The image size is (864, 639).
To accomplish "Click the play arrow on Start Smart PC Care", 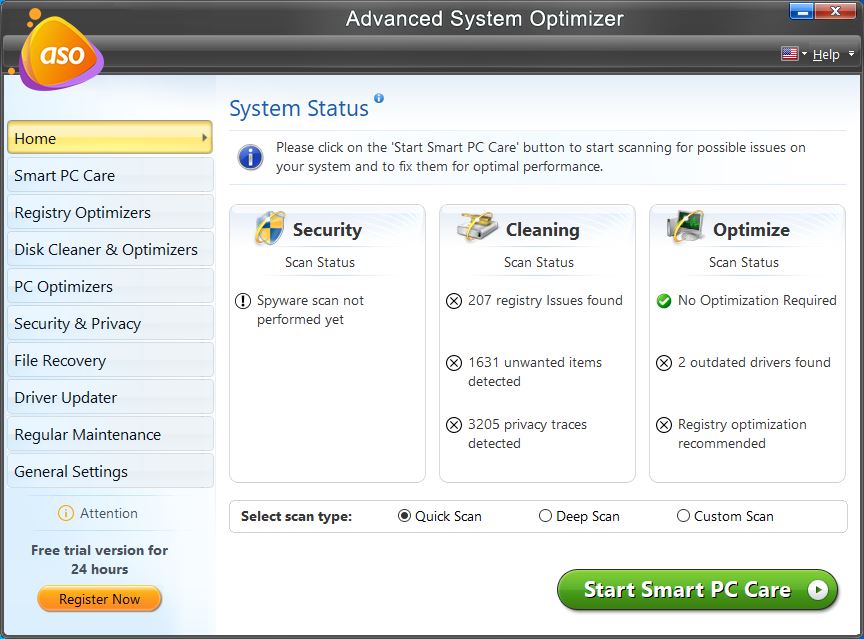I will click(818, 590).
